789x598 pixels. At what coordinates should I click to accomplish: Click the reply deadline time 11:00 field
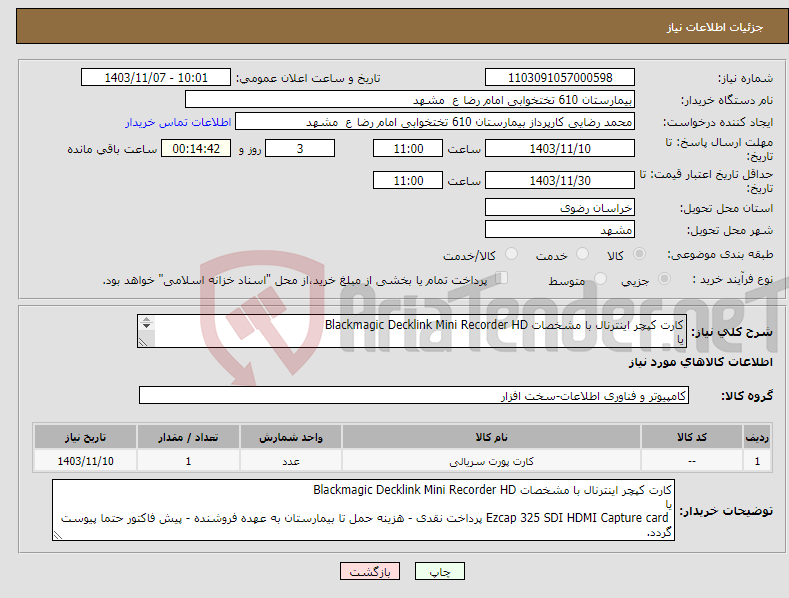[408, 148]
